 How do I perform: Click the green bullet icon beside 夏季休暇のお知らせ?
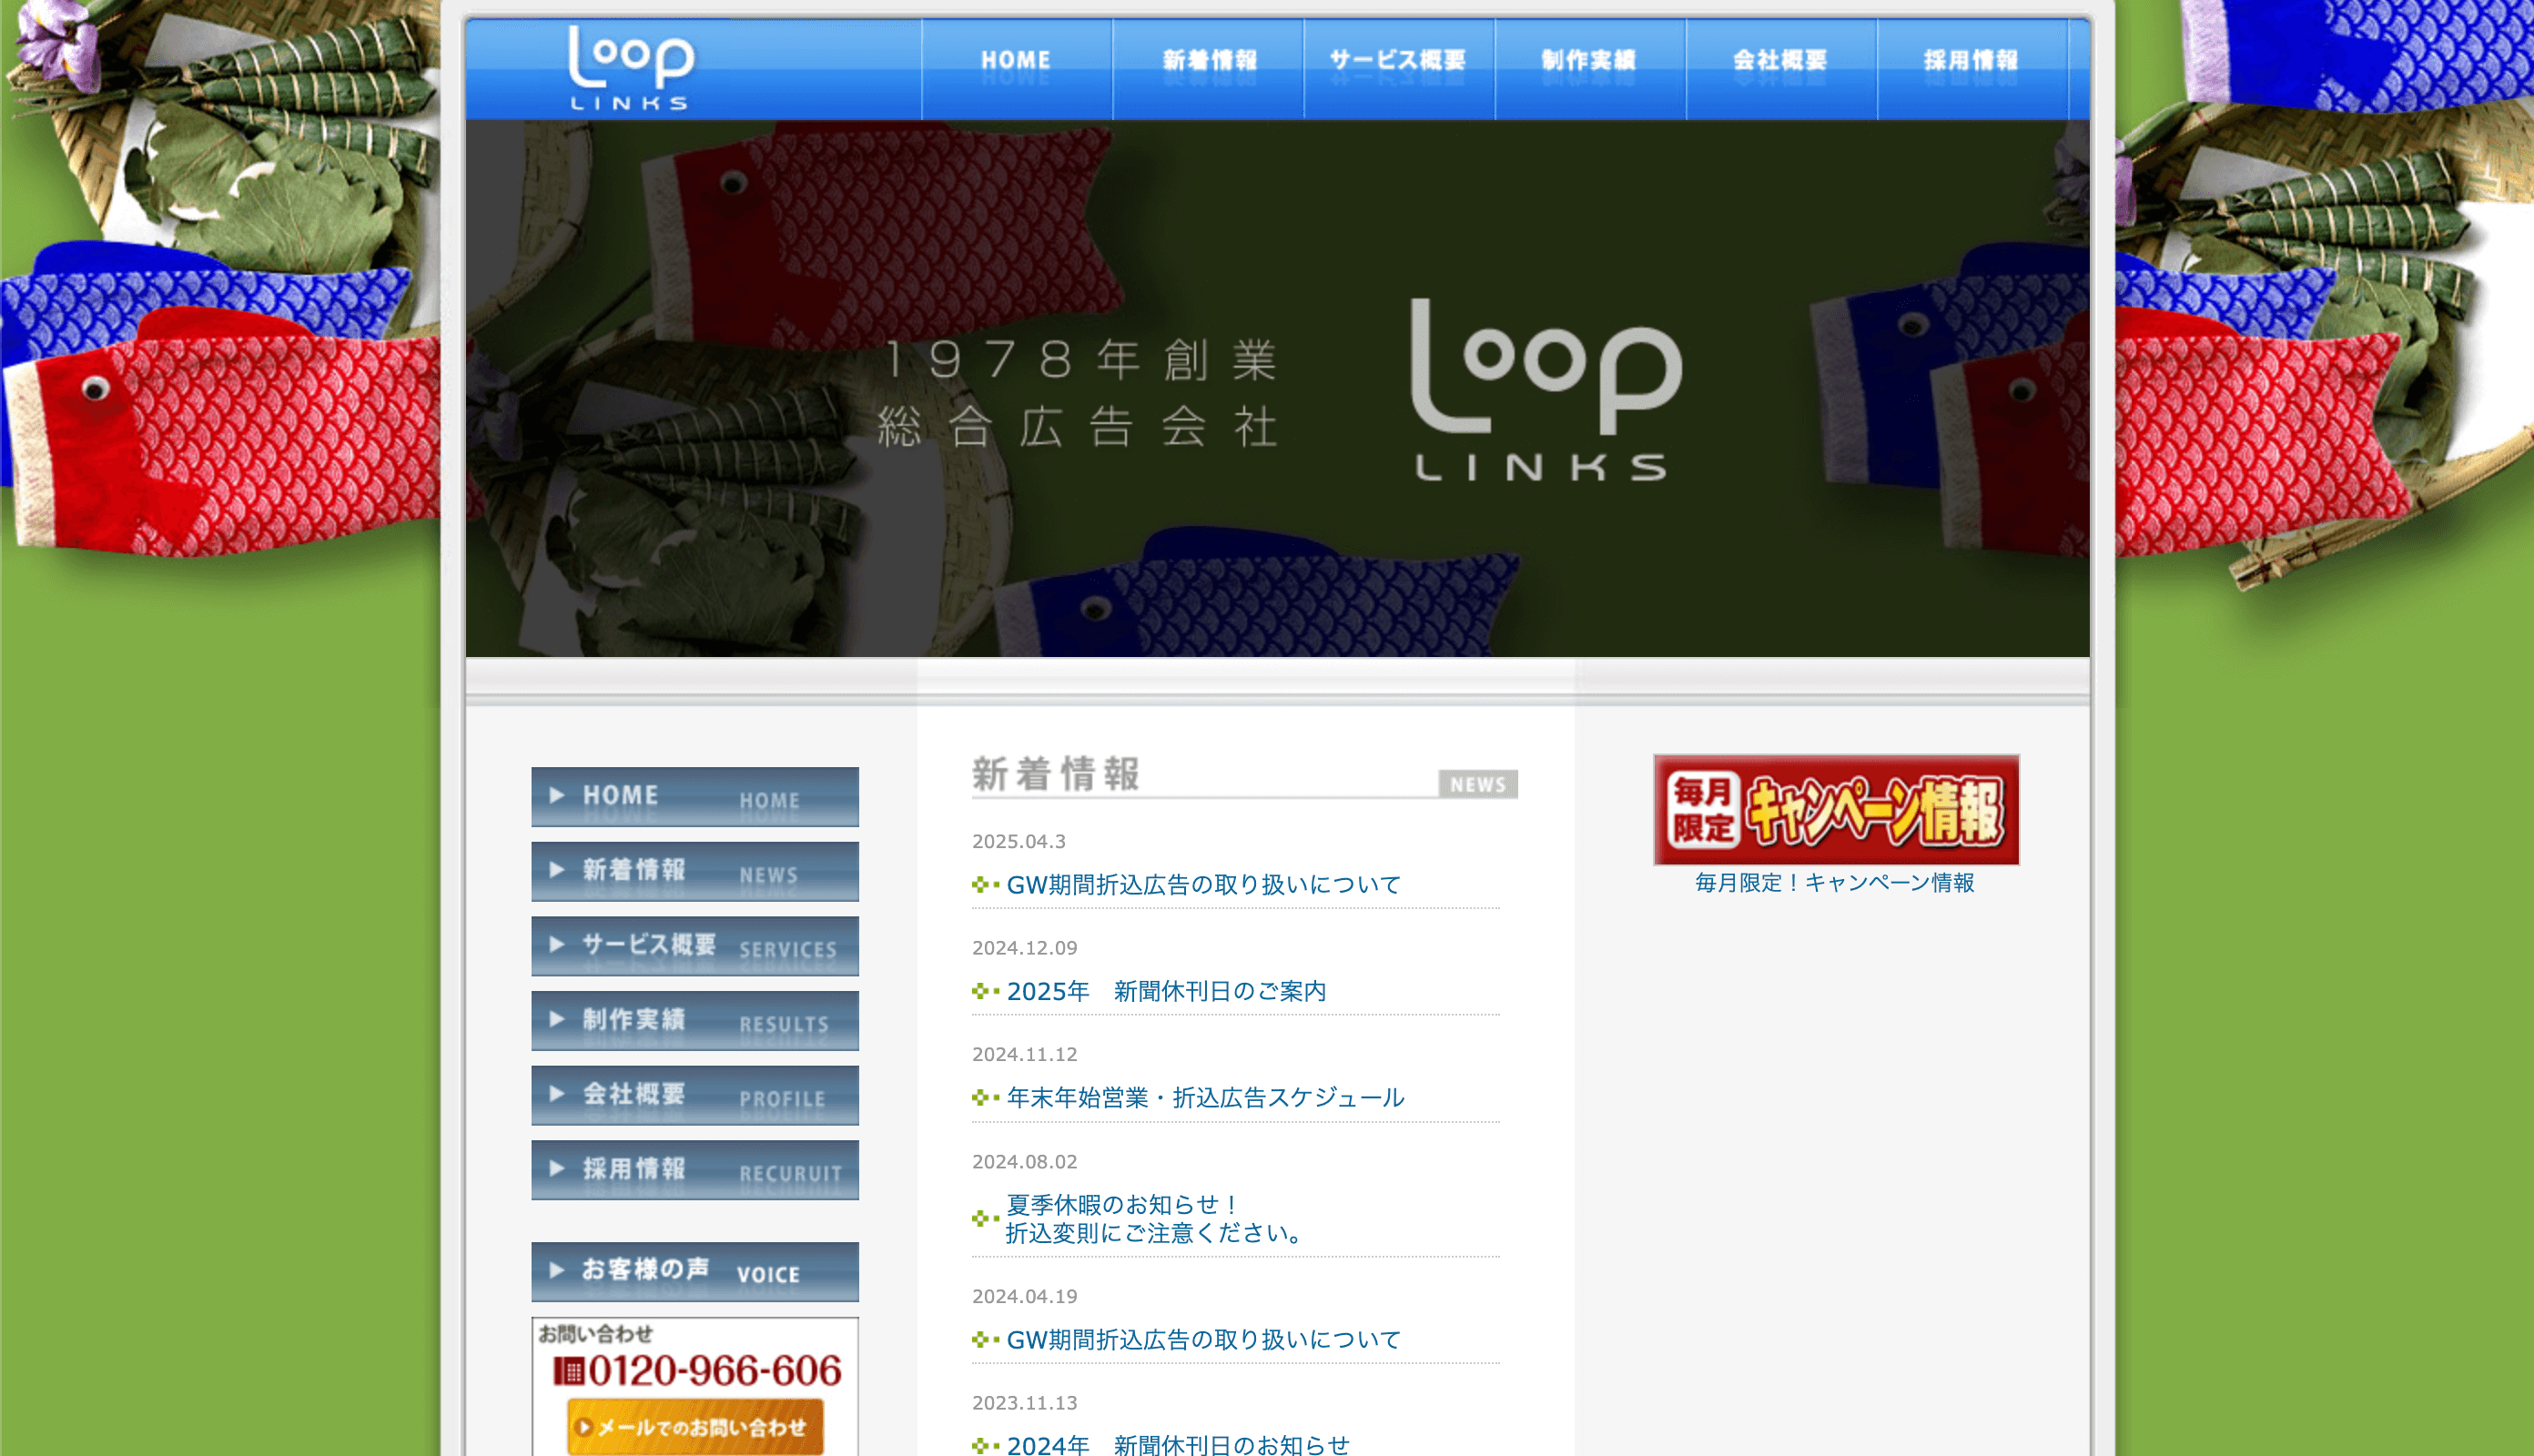pyautogui.click(x=985, y=1218)
